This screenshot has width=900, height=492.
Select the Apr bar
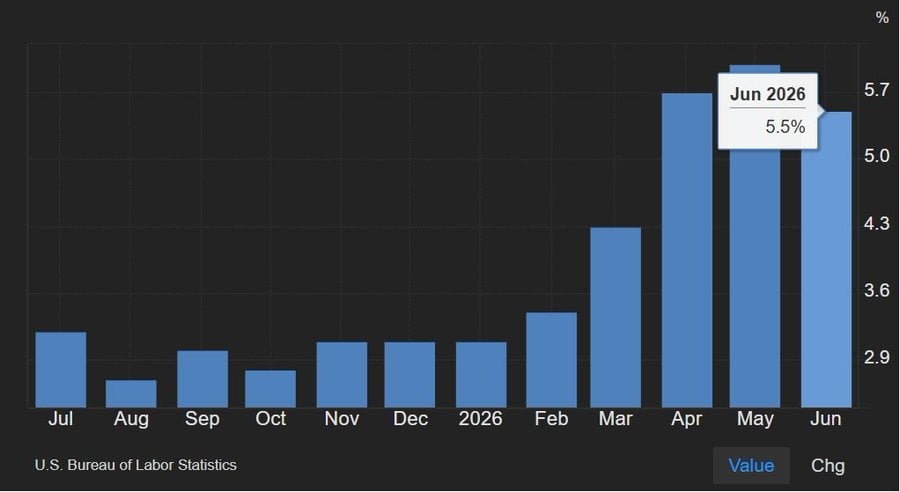tap(687, 250)
